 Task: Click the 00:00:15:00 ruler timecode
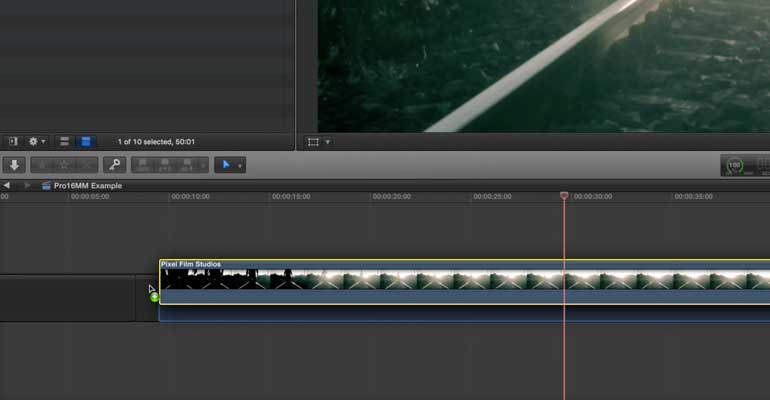pos(291,196)
